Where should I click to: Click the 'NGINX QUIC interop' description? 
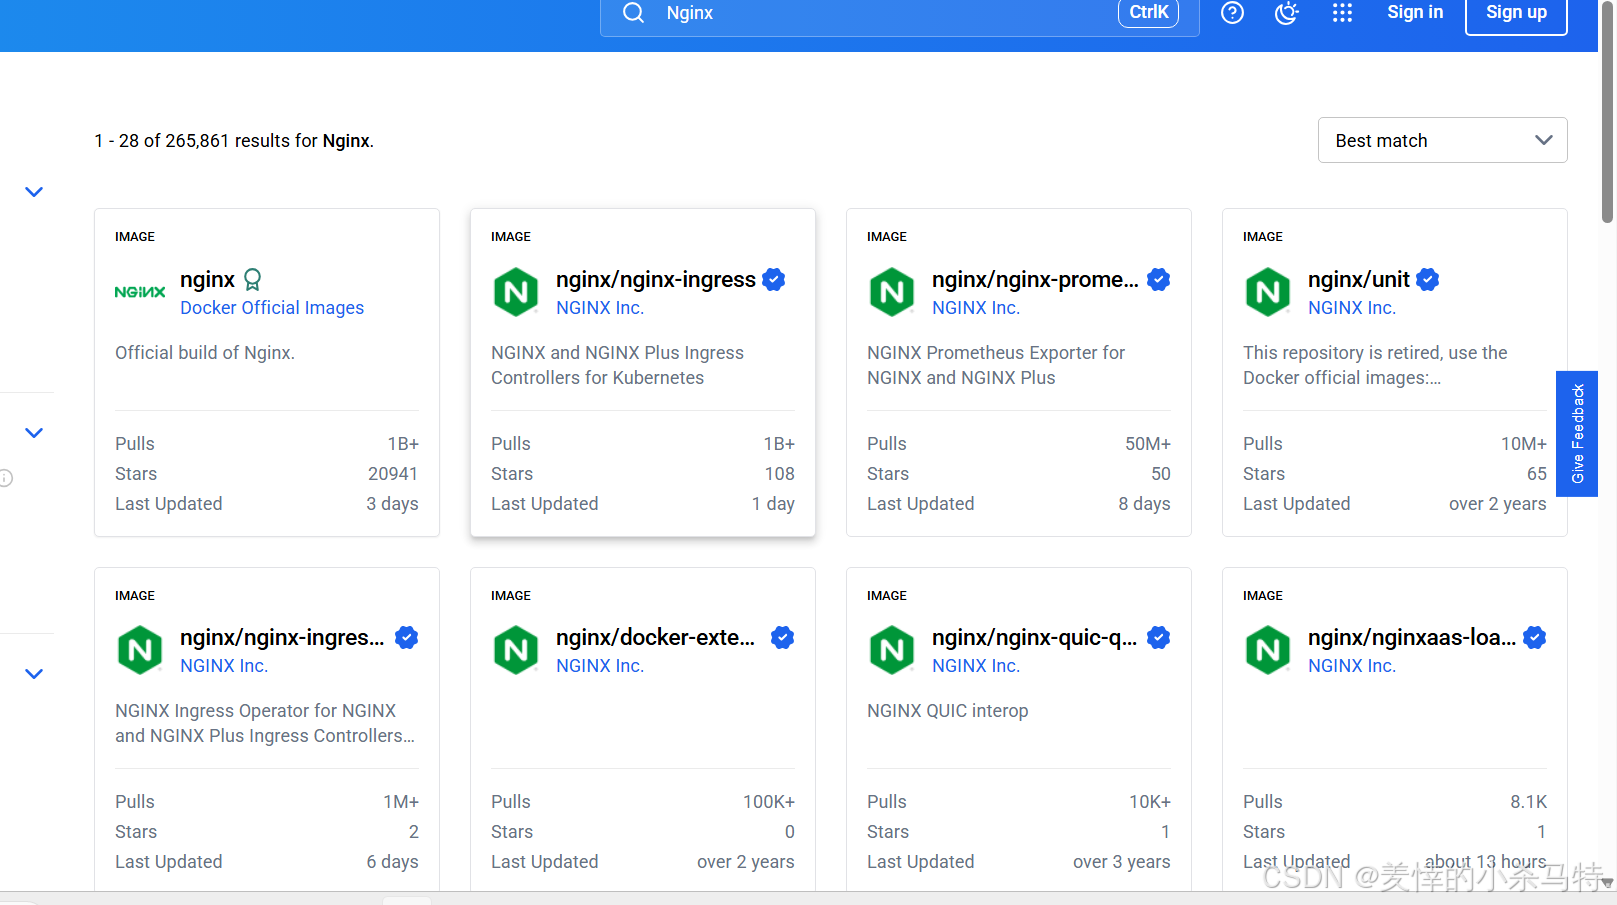948,711
